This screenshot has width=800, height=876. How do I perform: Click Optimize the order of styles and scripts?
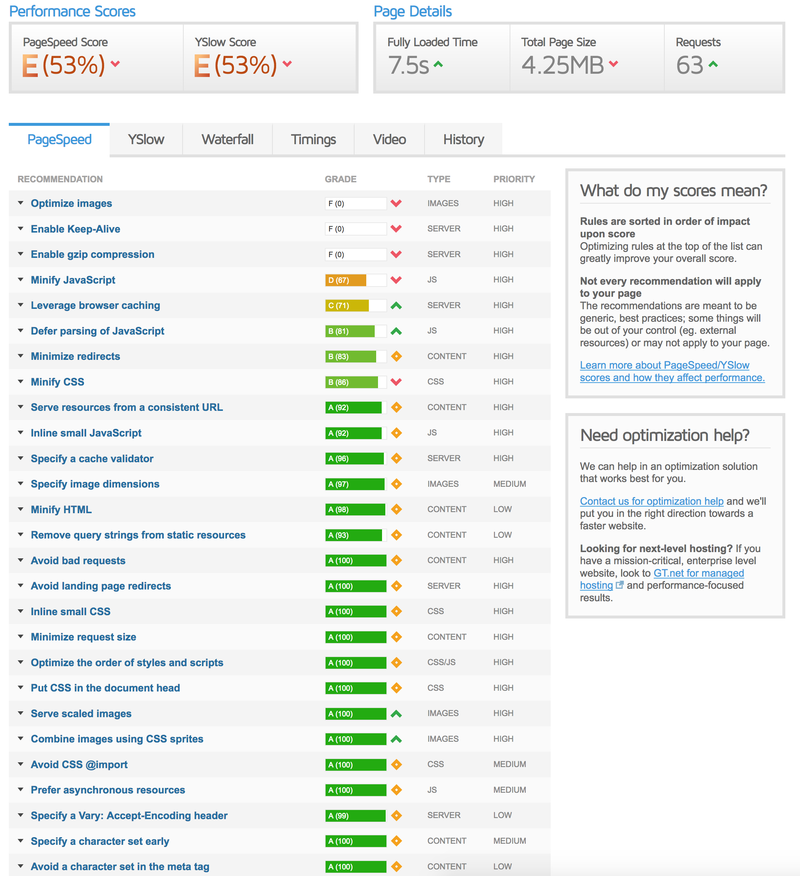point(127,663)
